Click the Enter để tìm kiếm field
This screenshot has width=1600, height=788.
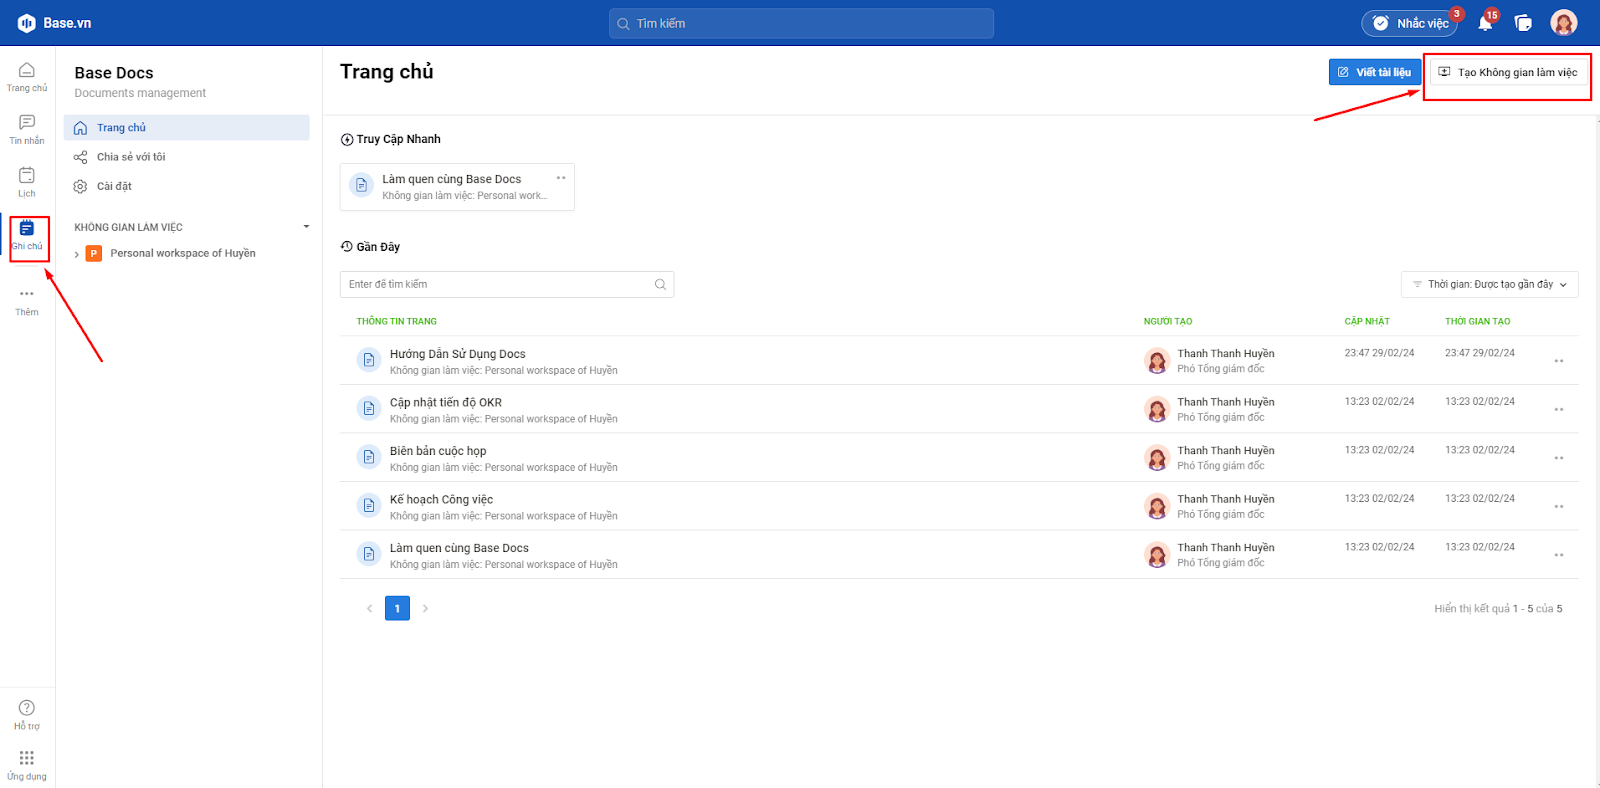(x=507, y=284)
